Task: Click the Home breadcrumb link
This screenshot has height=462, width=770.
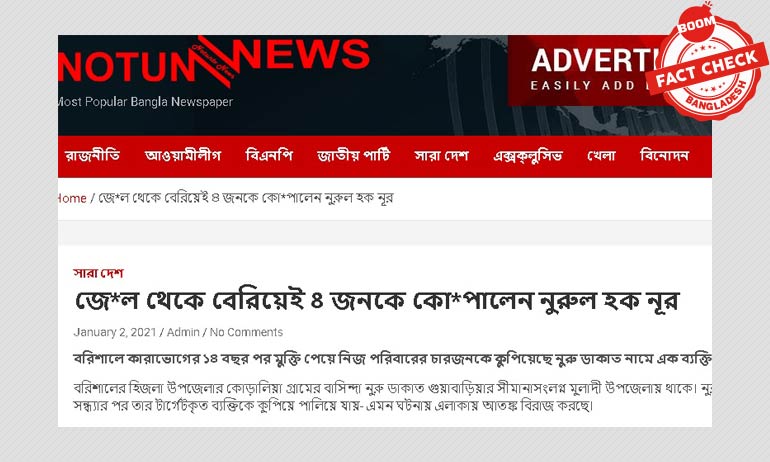Action: (72, 198)
